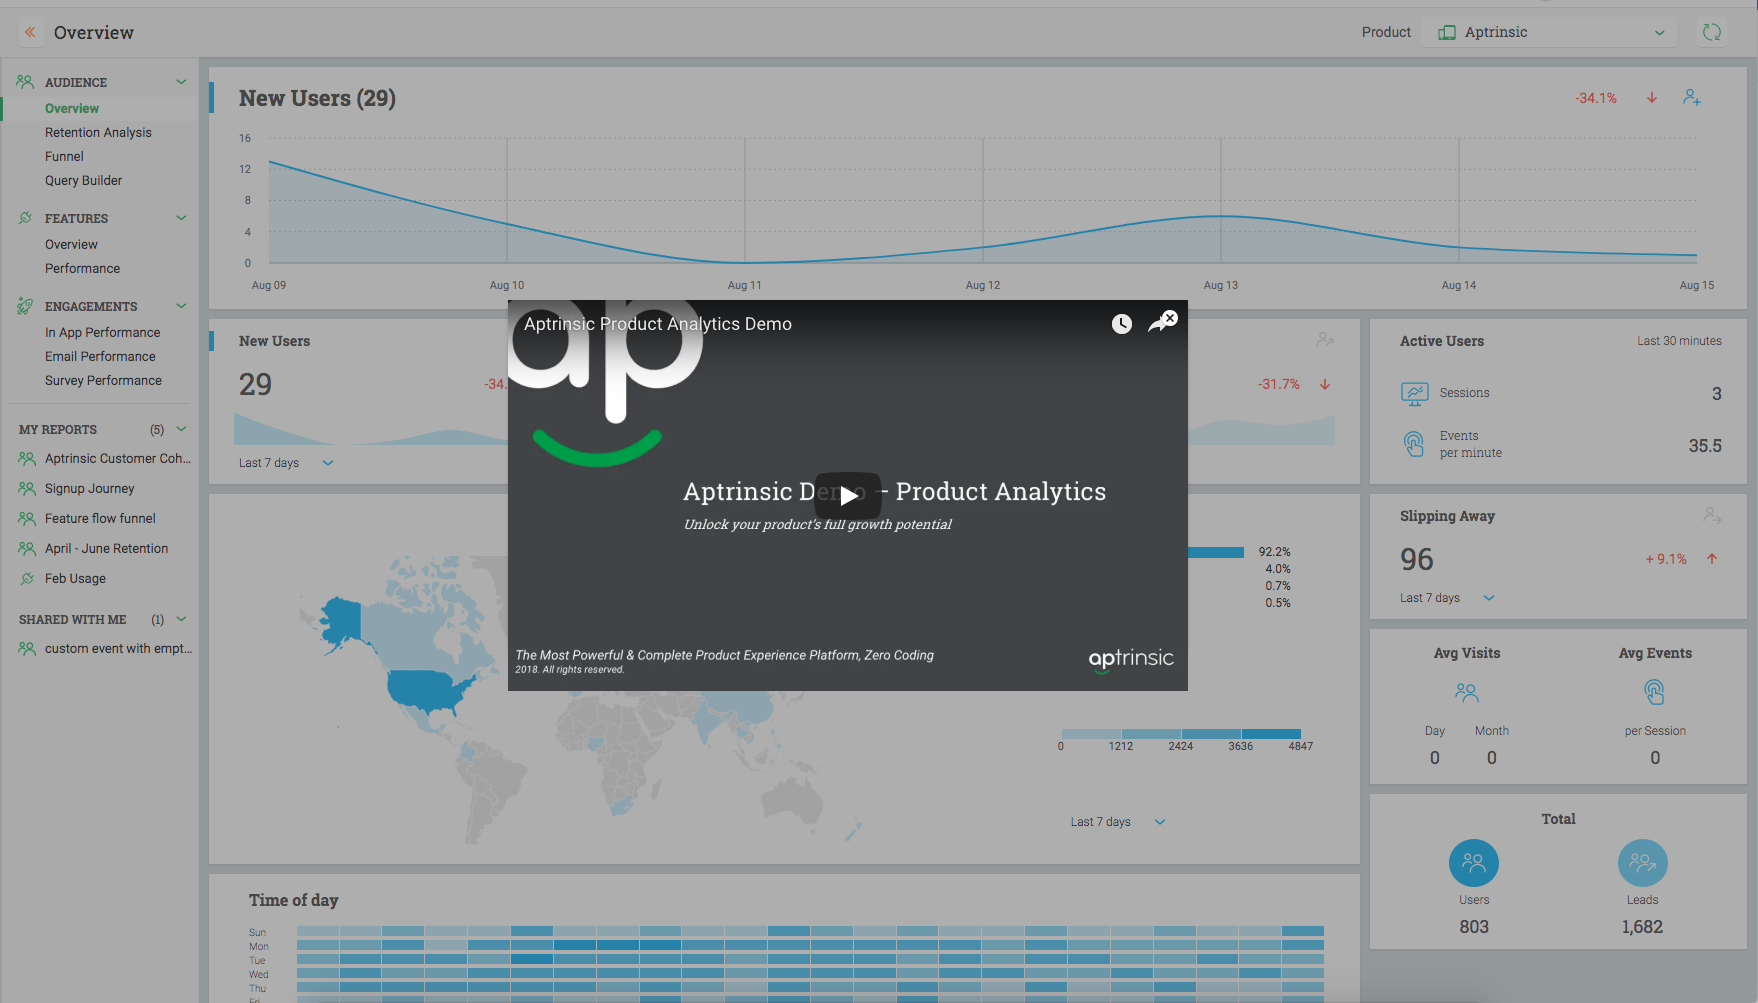The image size is (1758, 1003).
Task: Click the red down arrow beside -34.1%
Action: pos(1652,98)
